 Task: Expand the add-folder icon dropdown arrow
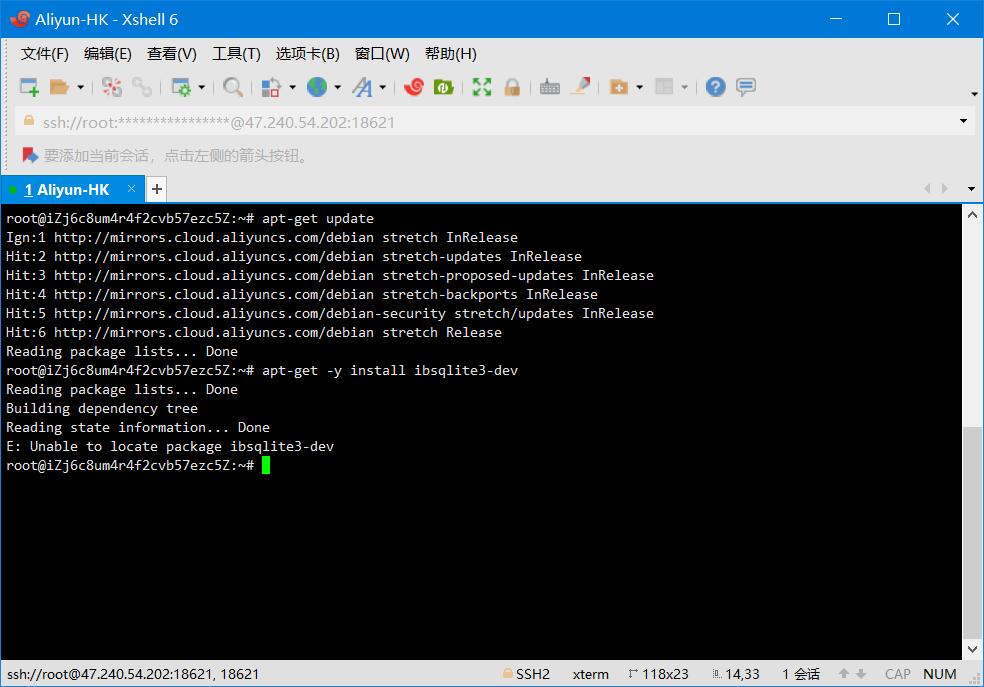(x=639, y=87)
